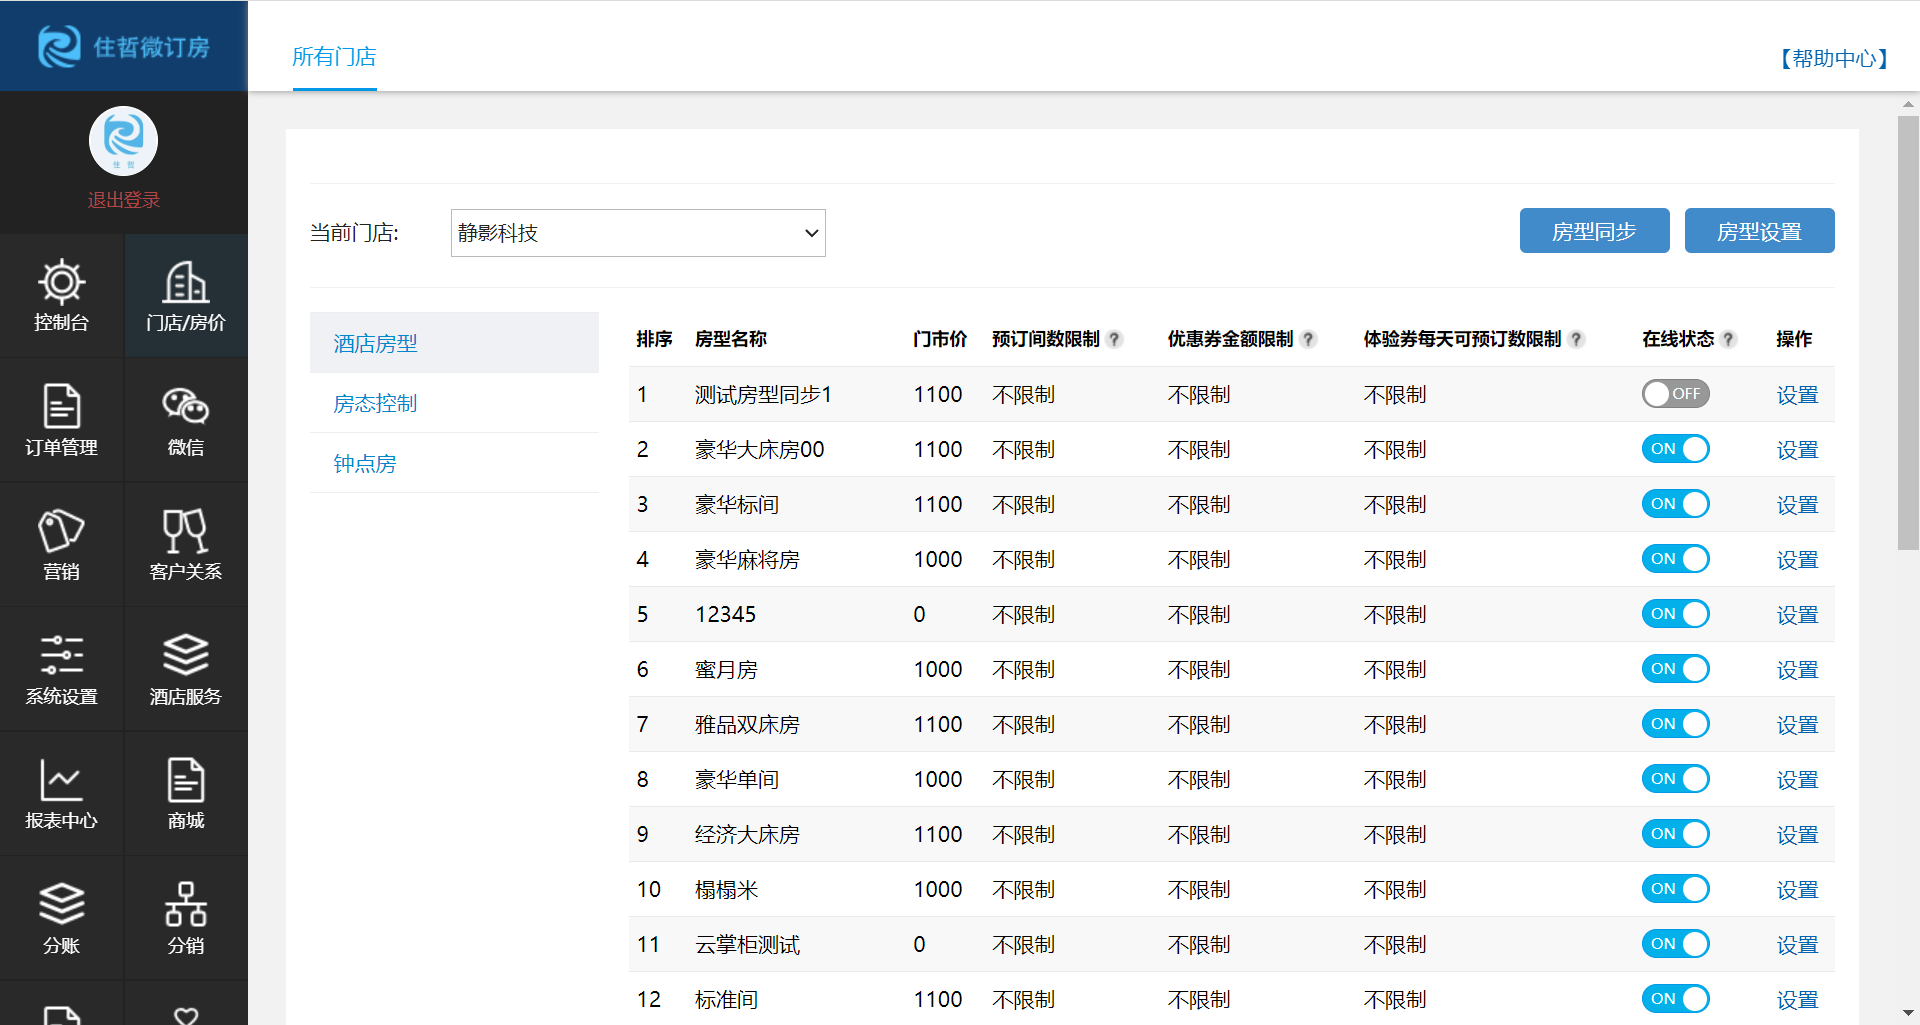The width and height of the screenshot is (1920, 1025).
Task: Toggle online status for 标准间
Action: click(x=1676, y=999)
